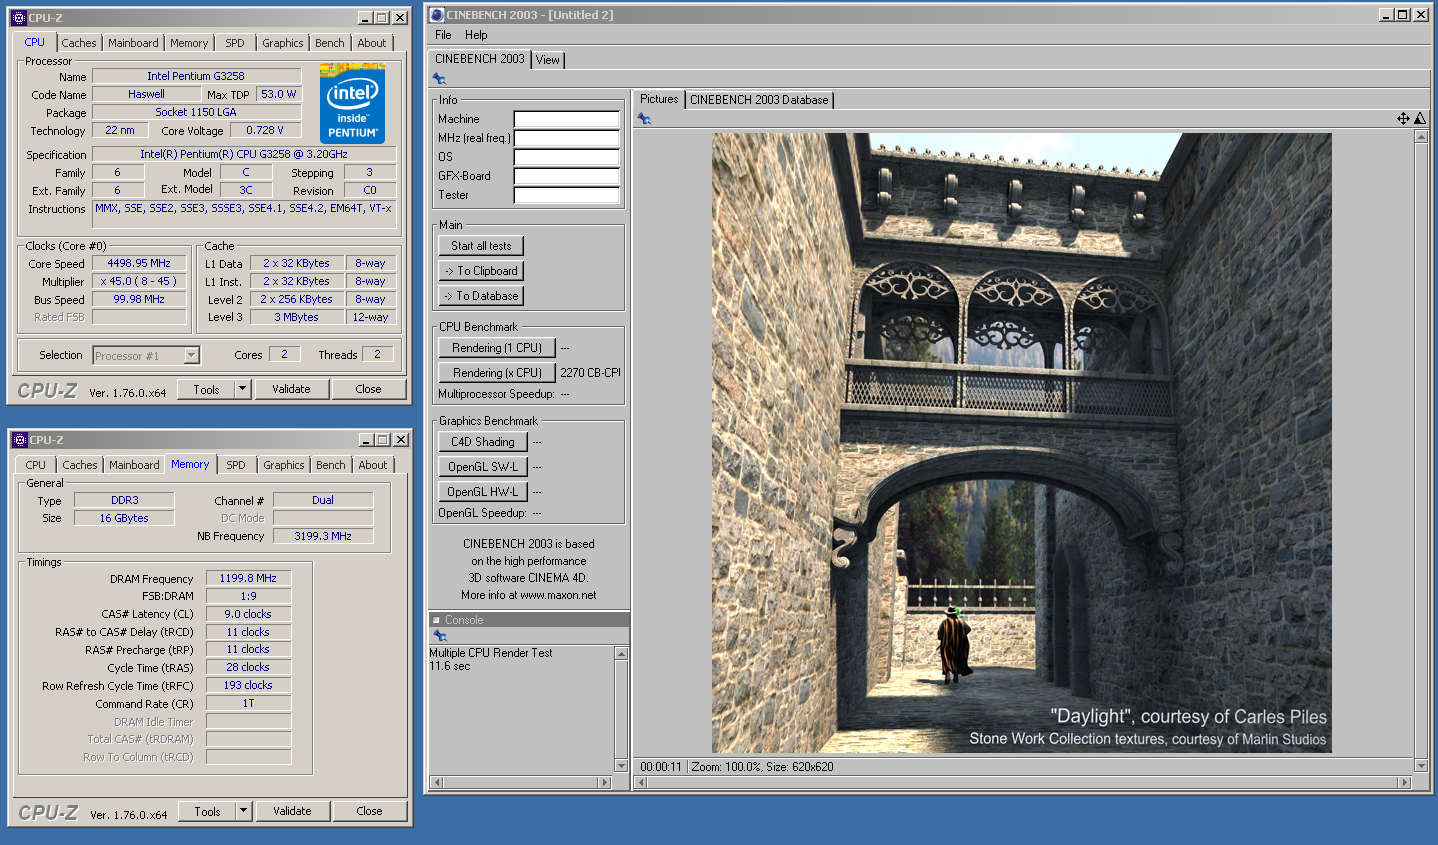Start the OpenGL SW-L benchmark
1438x845 pixels.
(x=482, y=467)
